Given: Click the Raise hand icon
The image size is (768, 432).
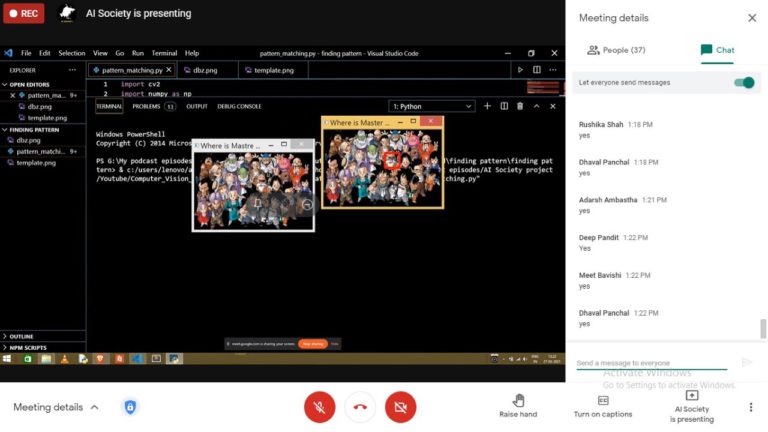Looking at the screenshot, I should tap(518, 400).
